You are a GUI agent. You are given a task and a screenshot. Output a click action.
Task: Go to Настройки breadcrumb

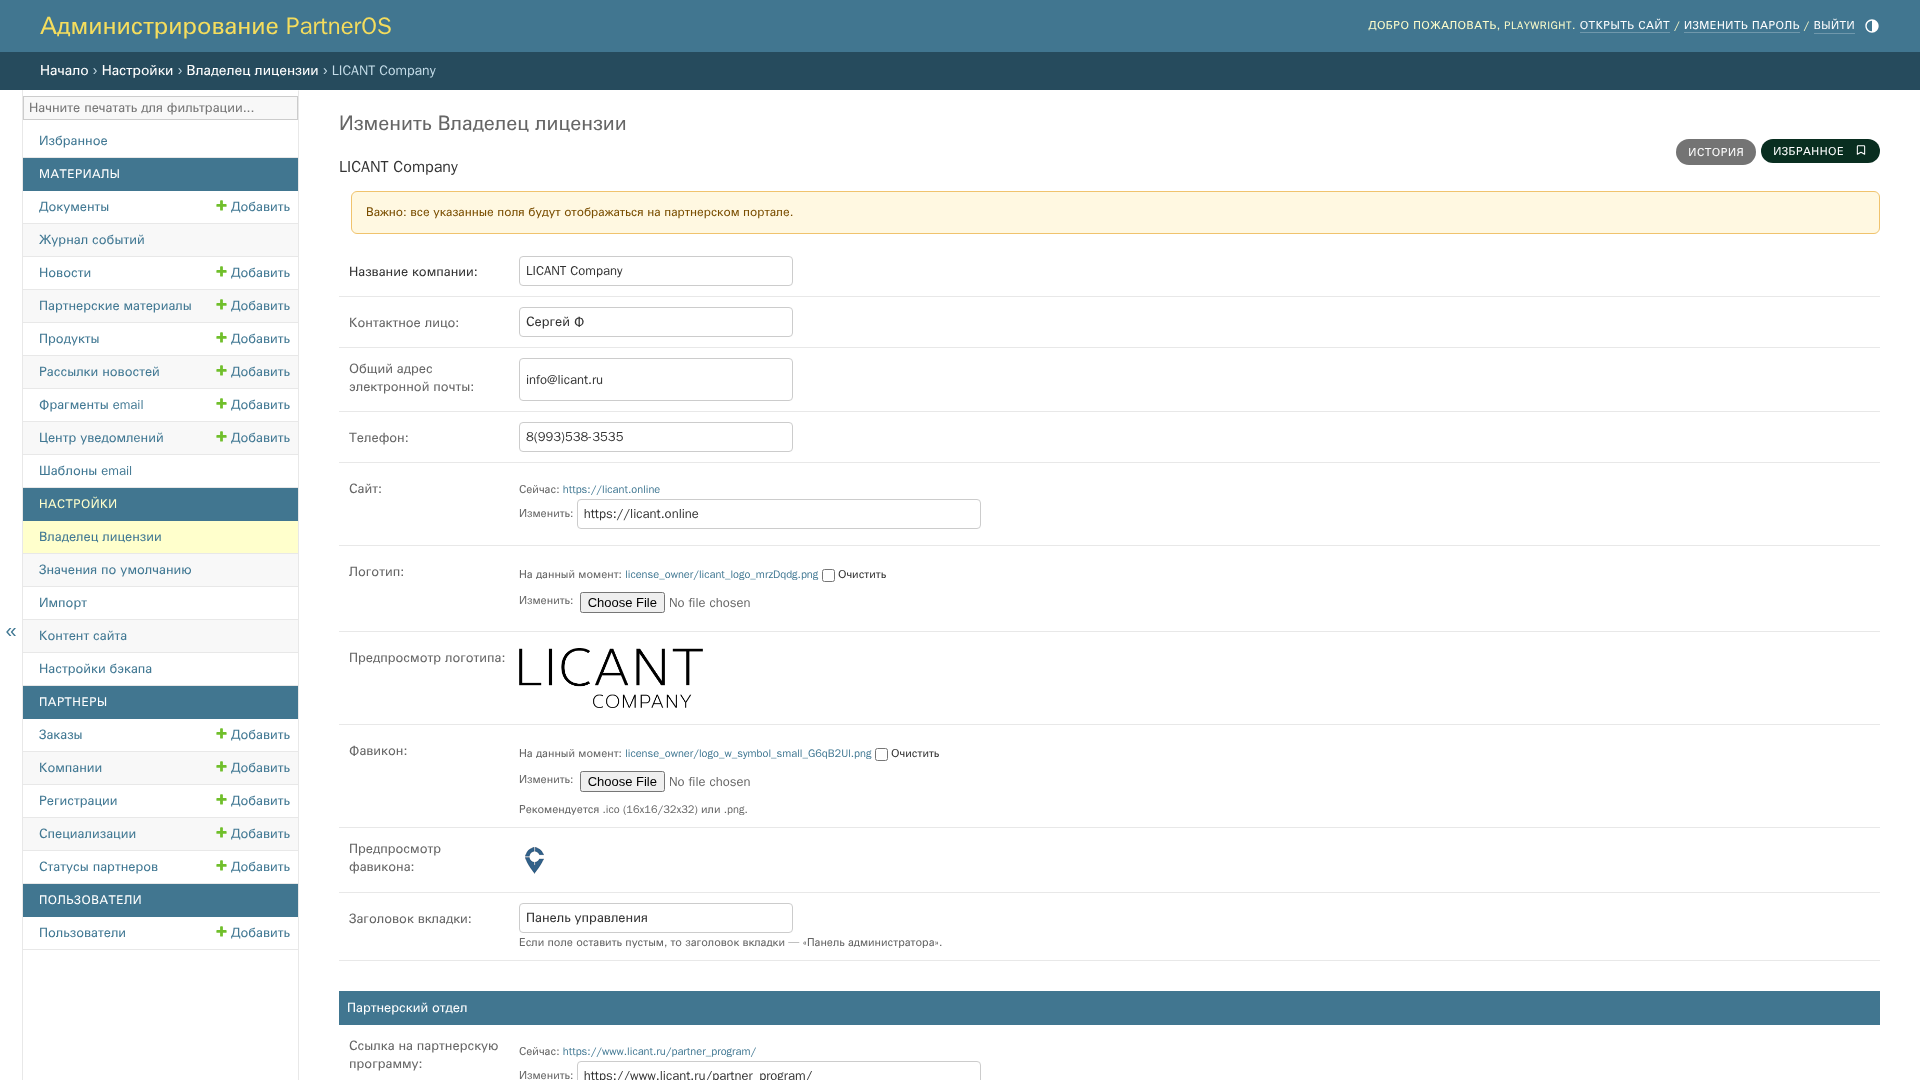[137, 71]
